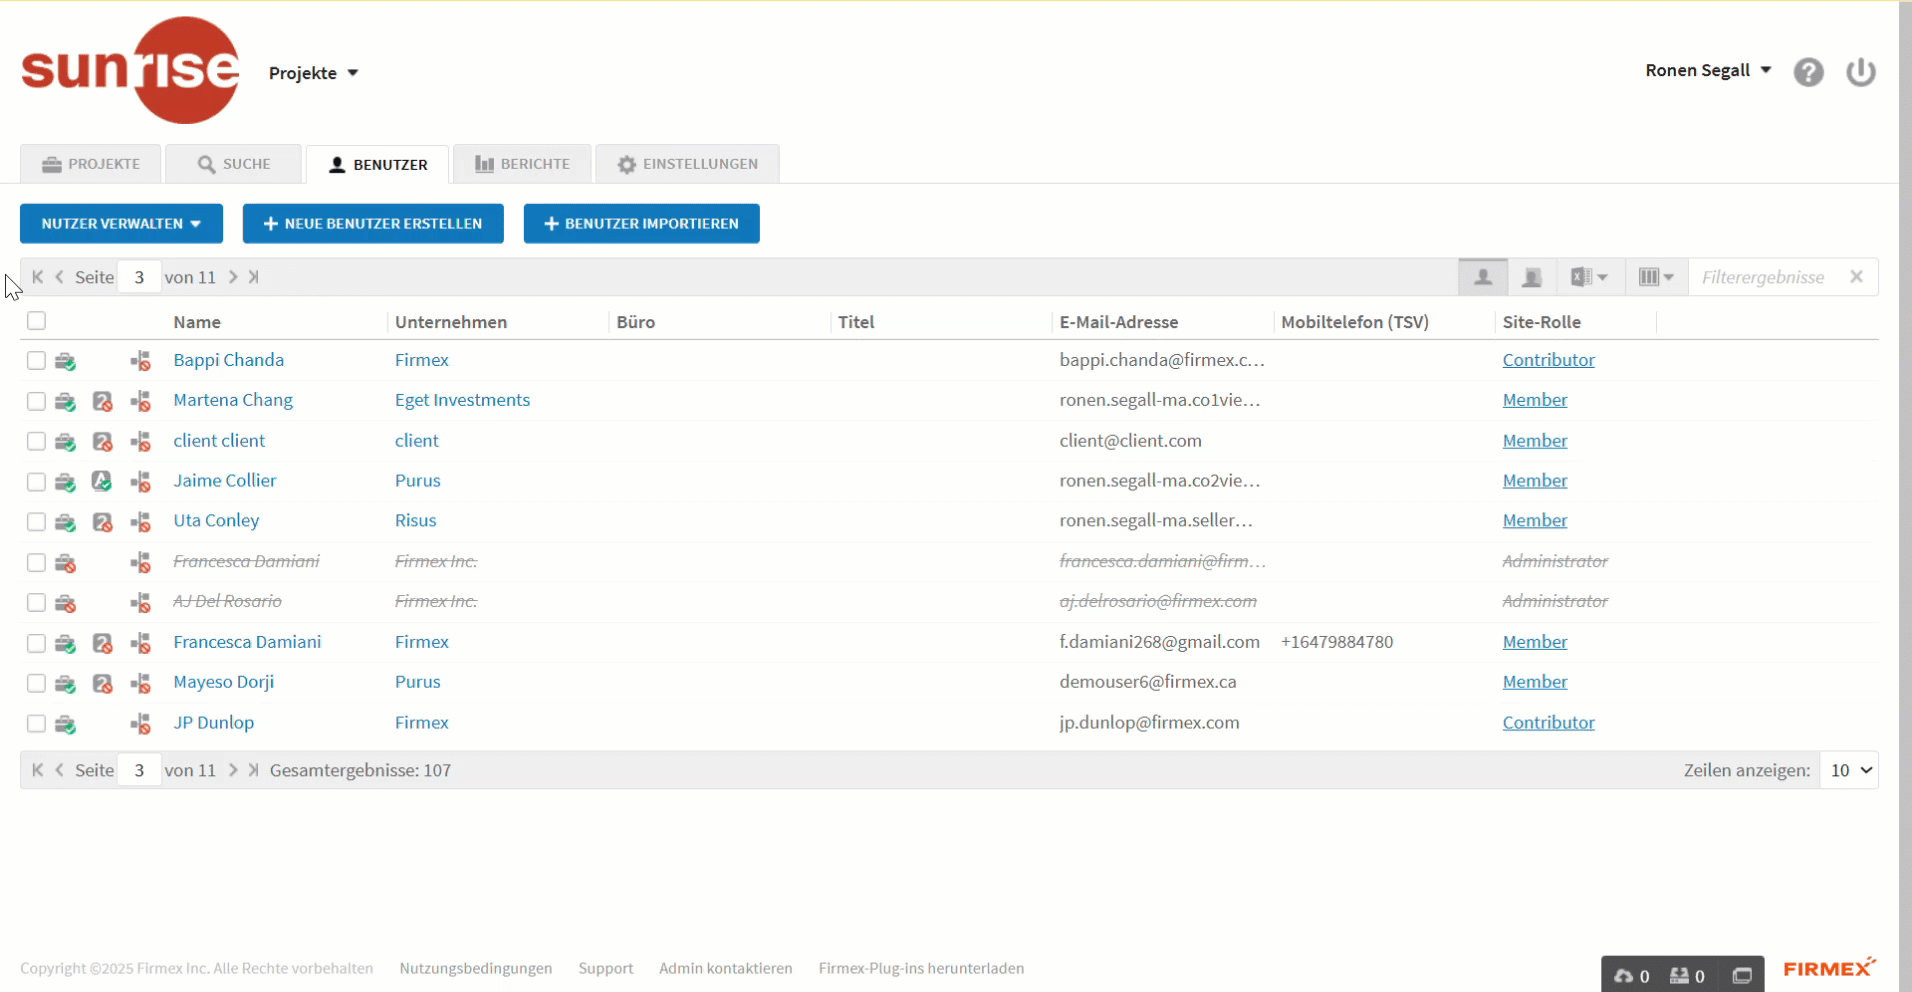Click the Firmex logo in the footer
This screenshot has height=992, width=1912.
tap(1830, 968)
